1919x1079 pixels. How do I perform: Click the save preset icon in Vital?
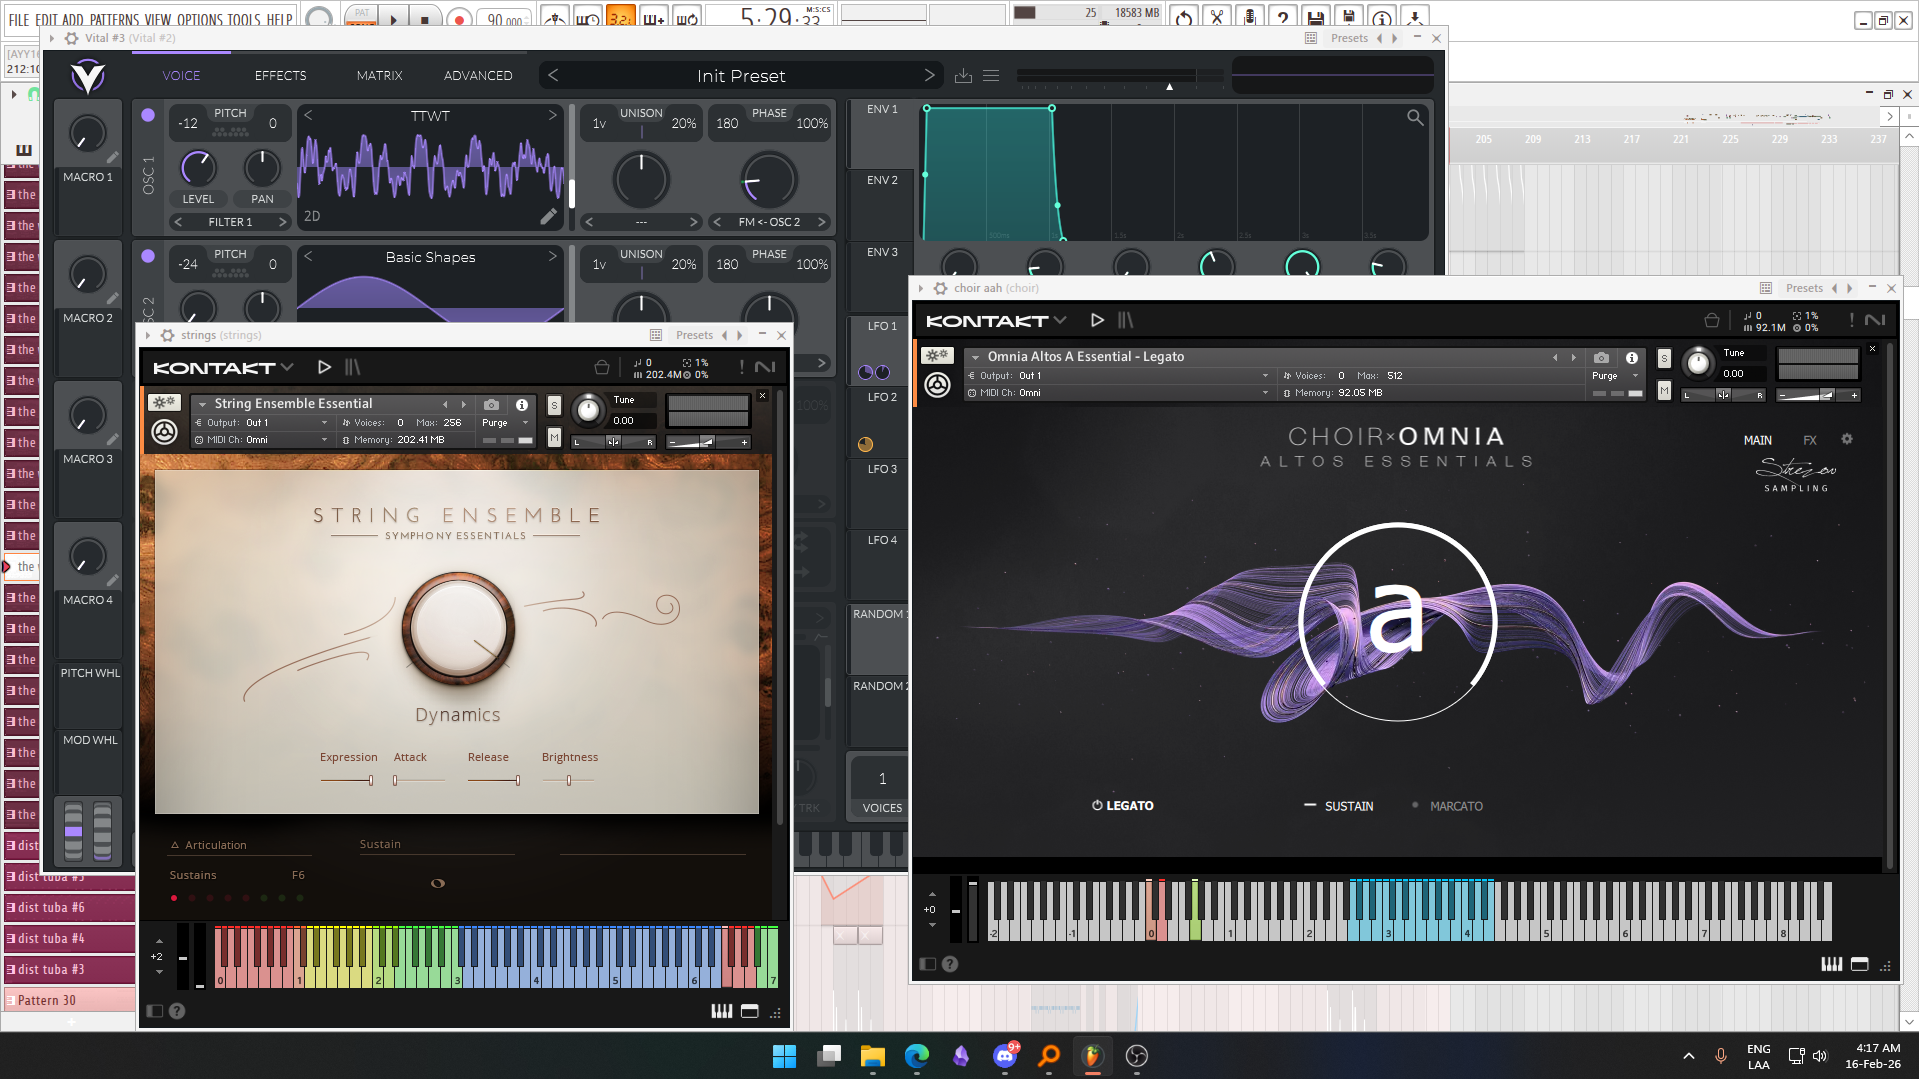pos(963,76)
